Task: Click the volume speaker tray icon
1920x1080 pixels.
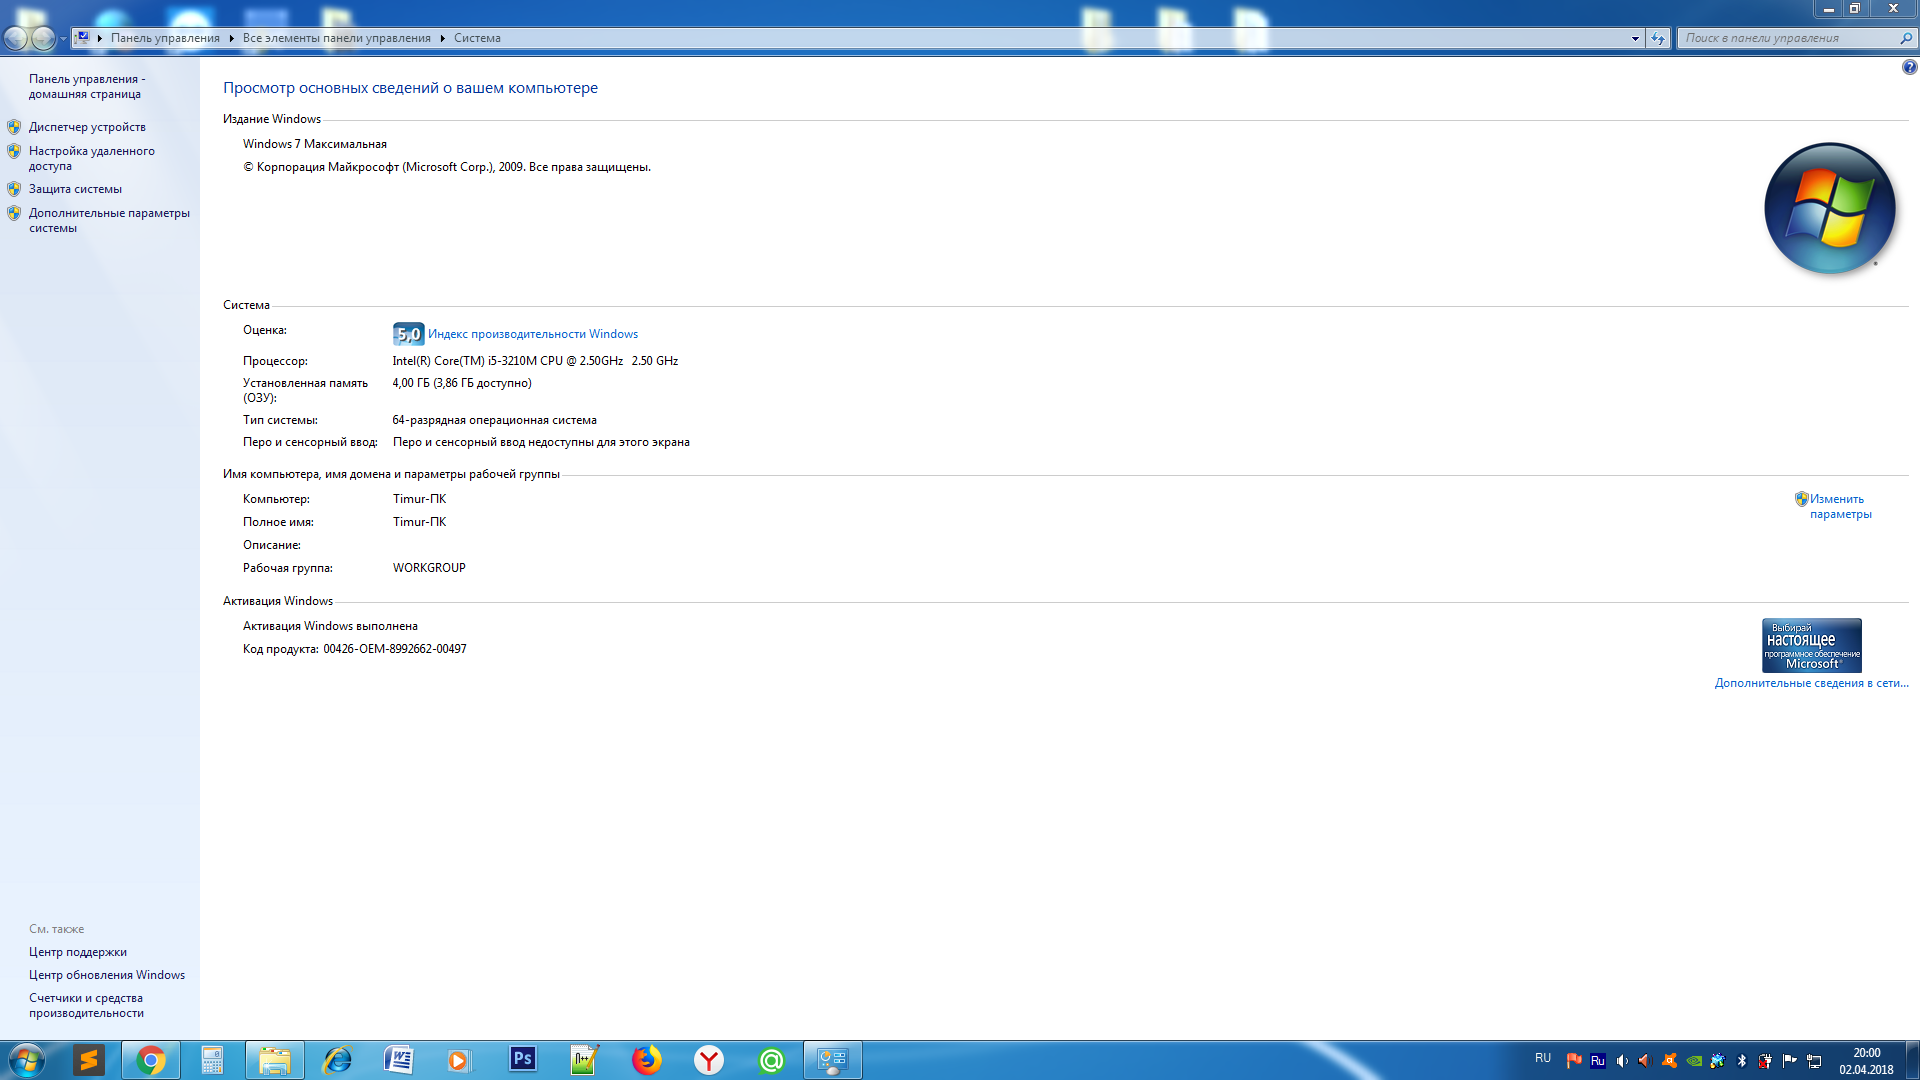Action: click(x=1621, y=1061)
